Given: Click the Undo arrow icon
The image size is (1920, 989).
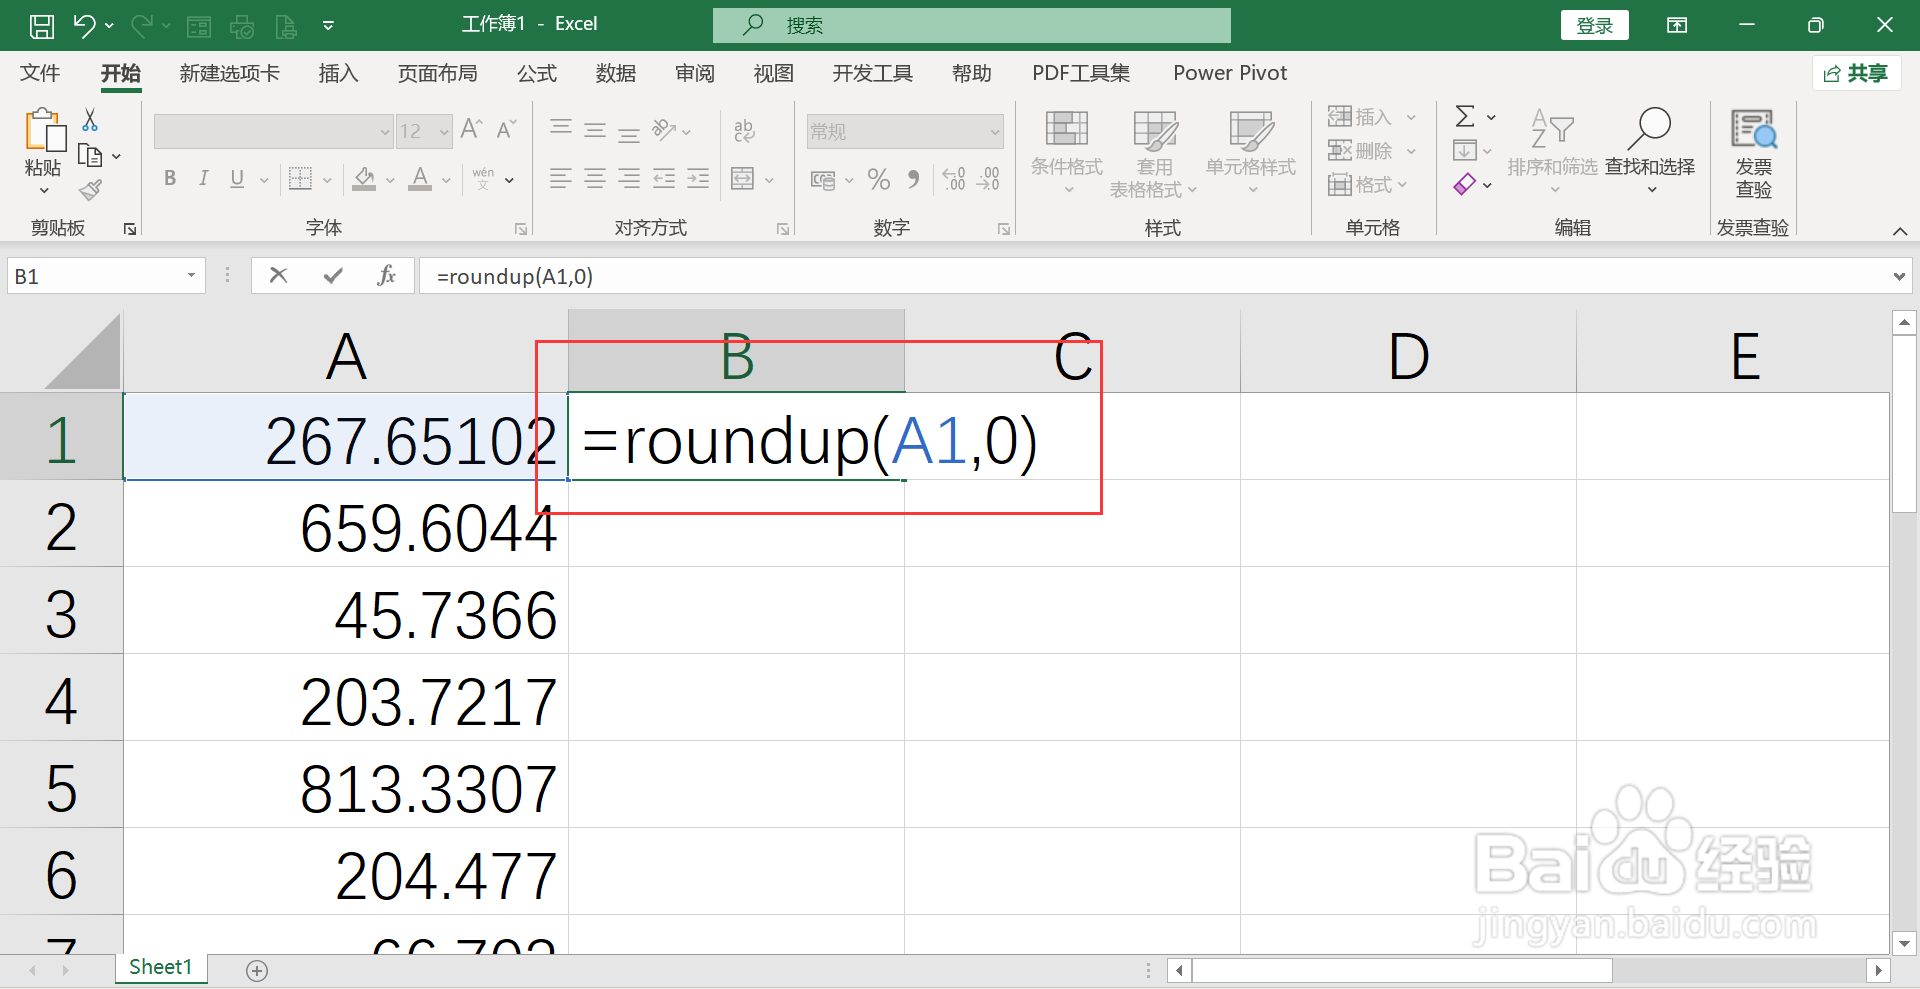Looking at the screenshot, I should 85,25.
